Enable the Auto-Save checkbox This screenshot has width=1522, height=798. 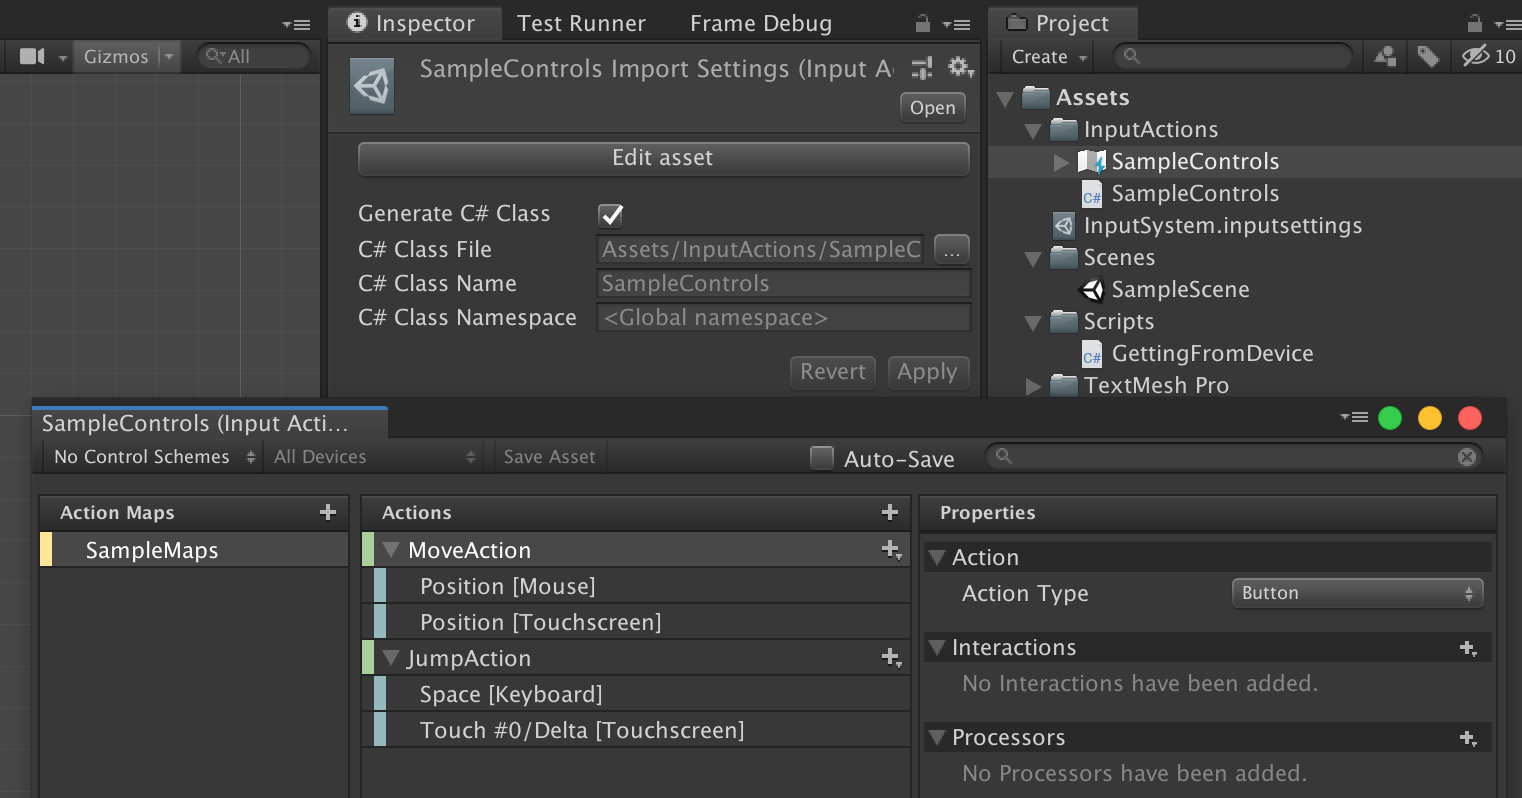pyautogui.click(x=822, y=458)
